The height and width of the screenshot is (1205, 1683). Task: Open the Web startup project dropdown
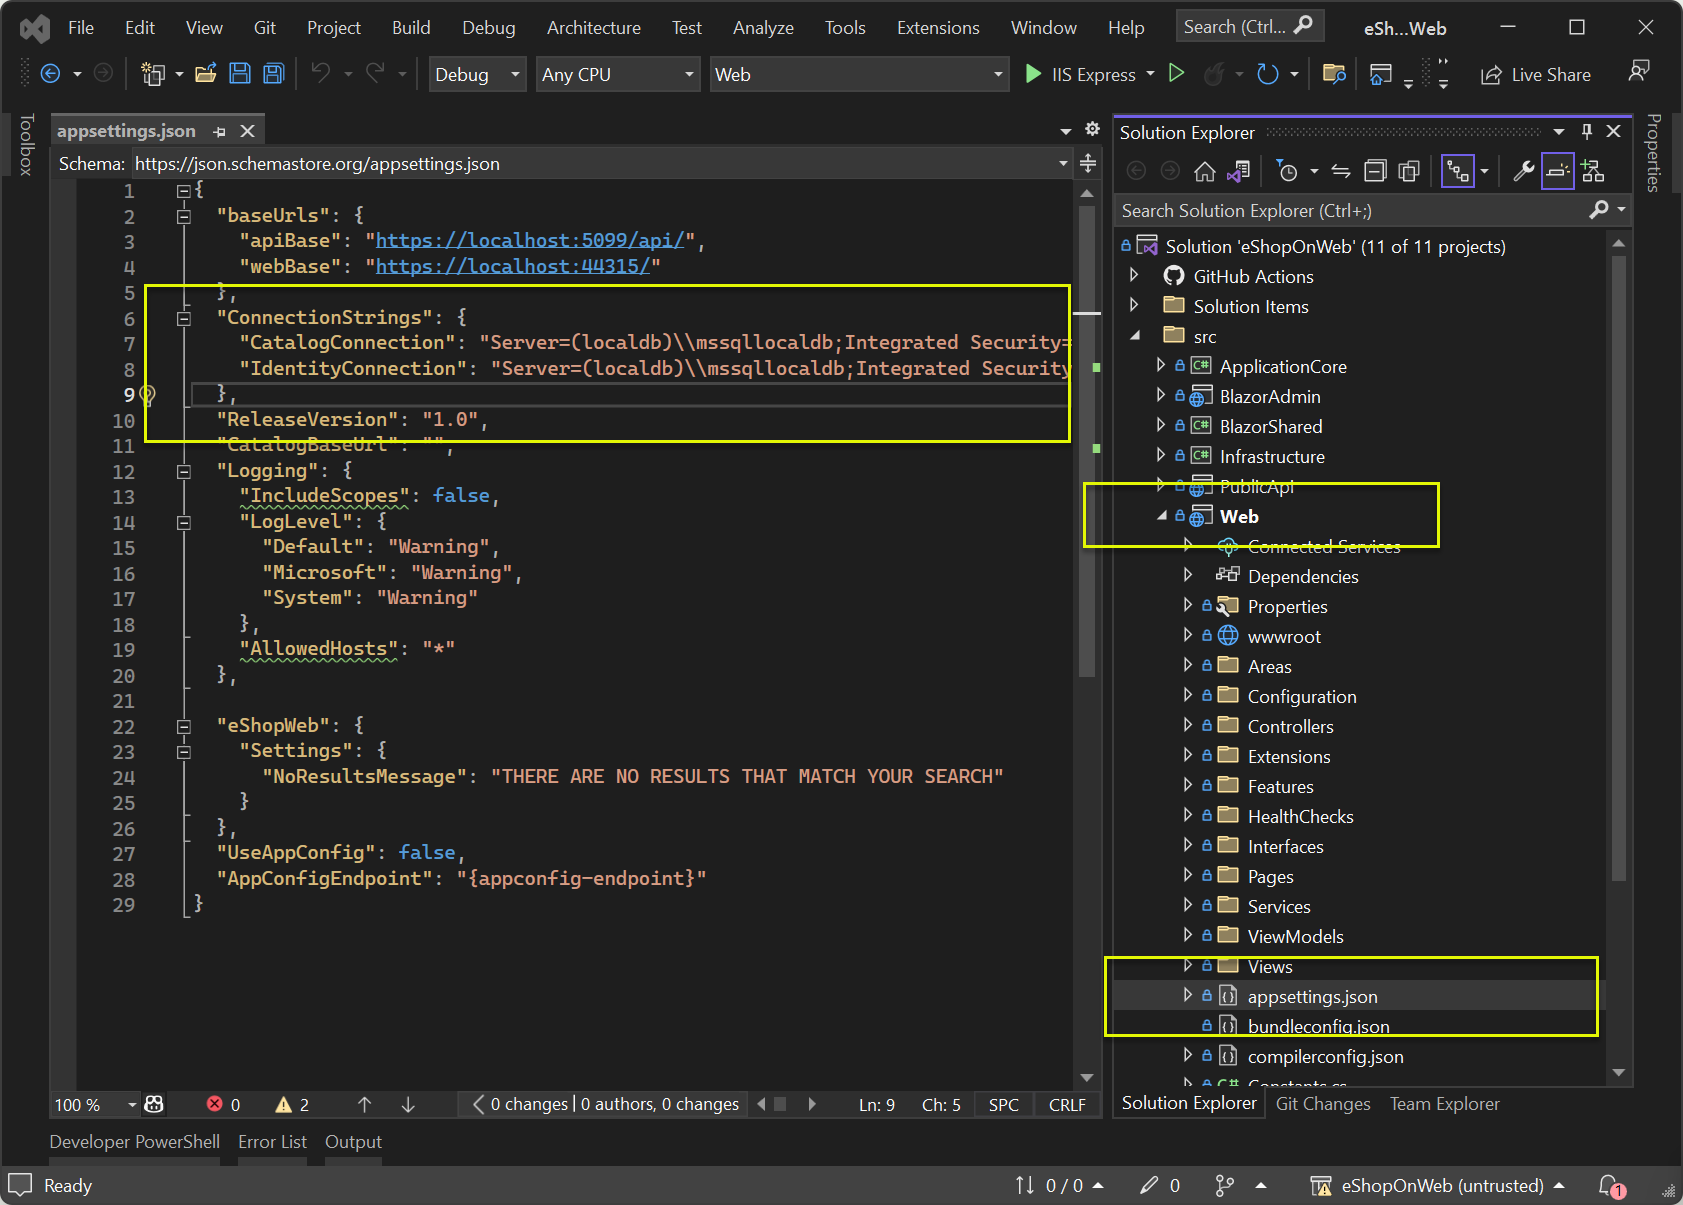coord(859,75)
